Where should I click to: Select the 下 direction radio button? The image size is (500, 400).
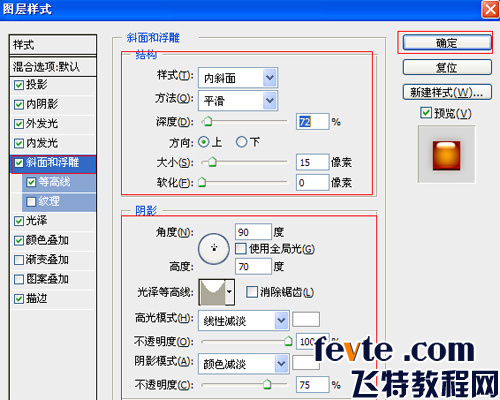[x=241, y=142]
